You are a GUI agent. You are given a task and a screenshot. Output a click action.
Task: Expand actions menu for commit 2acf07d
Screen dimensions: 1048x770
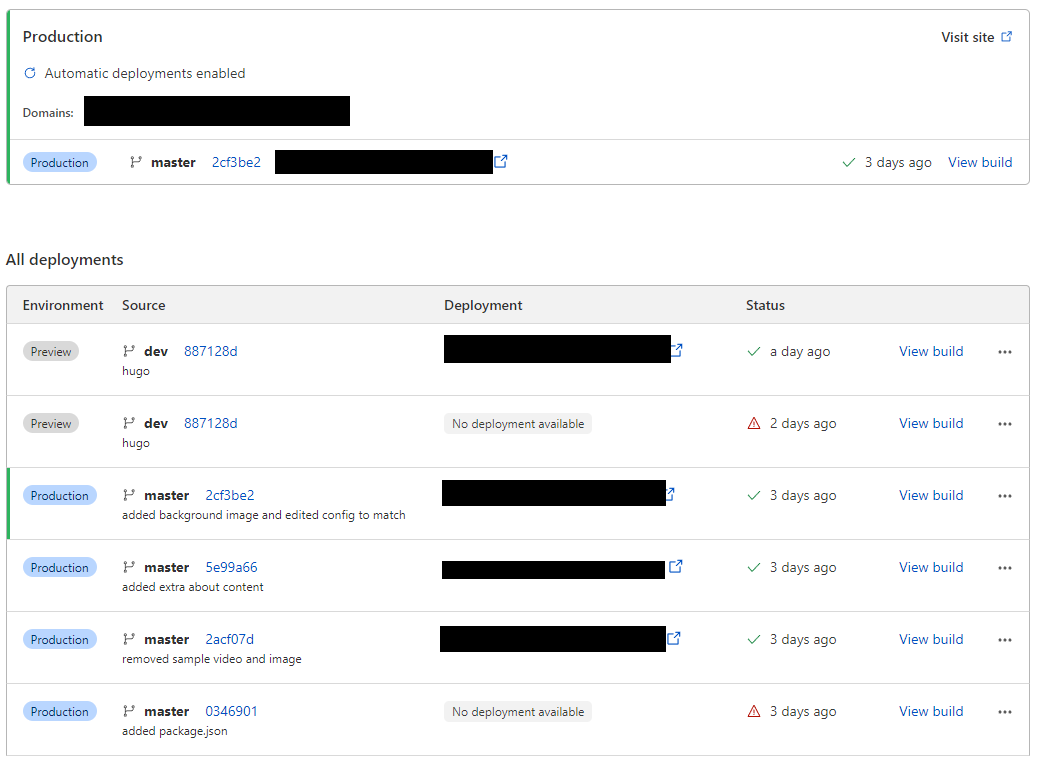click(1005, 640)
